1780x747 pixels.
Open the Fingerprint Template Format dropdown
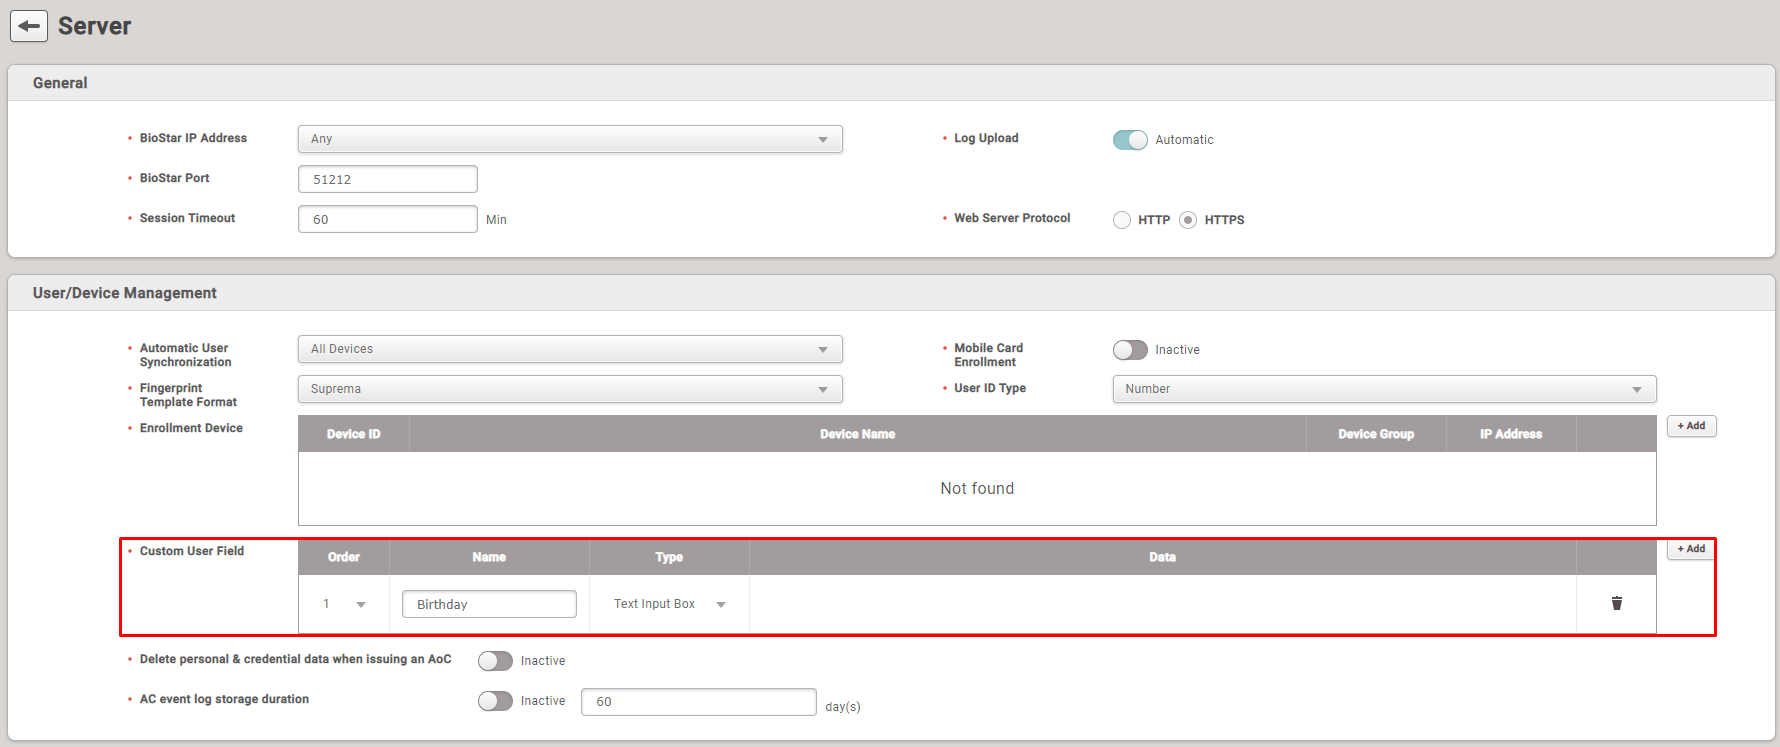click(570, 389)
